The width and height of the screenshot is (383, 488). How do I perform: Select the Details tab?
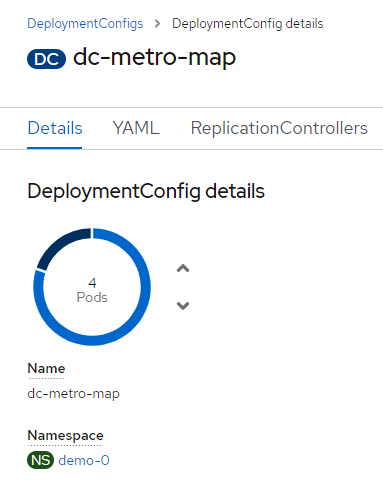click(x=55, y=128)
